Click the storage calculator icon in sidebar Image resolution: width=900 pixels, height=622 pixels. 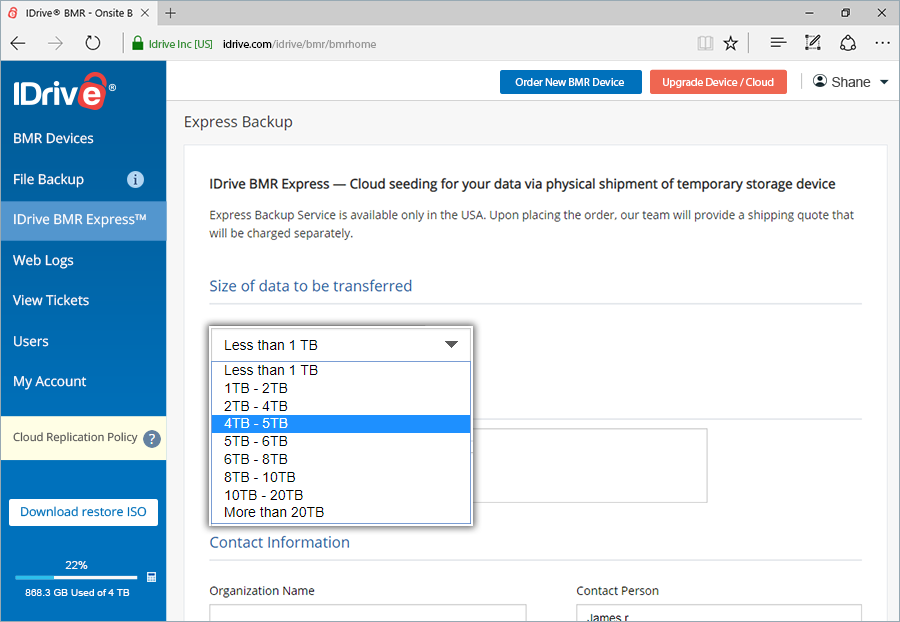[151, 577]
